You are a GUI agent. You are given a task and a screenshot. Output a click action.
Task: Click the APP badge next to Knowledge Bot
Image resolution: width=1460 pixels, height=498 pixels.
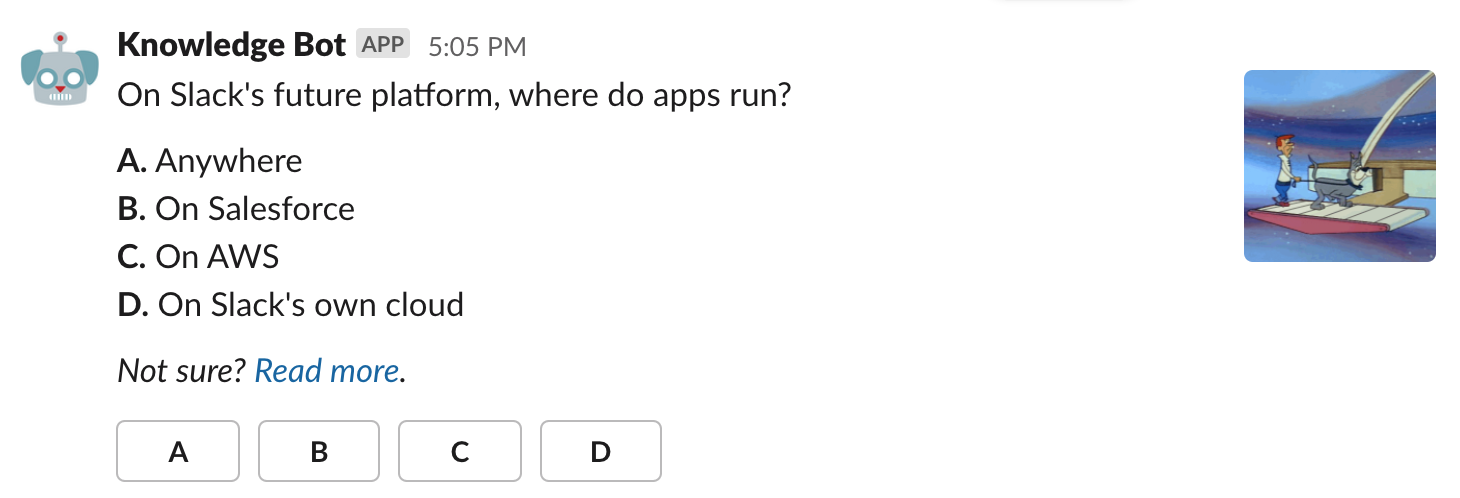pos(383,45)
